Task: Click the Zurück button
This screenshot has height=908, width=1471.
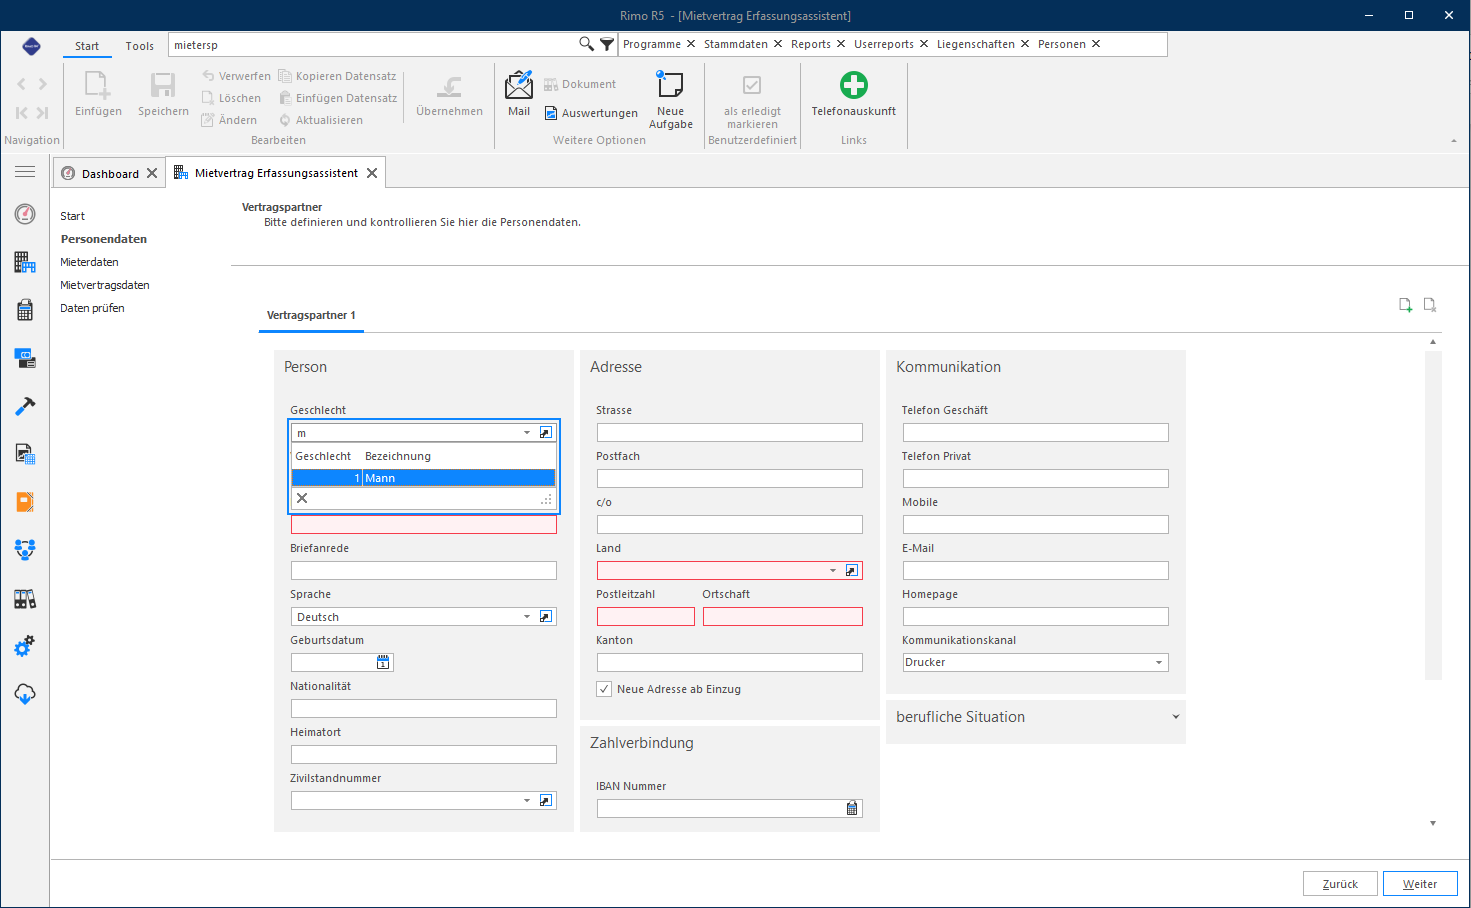Action: click(1340, 884)
